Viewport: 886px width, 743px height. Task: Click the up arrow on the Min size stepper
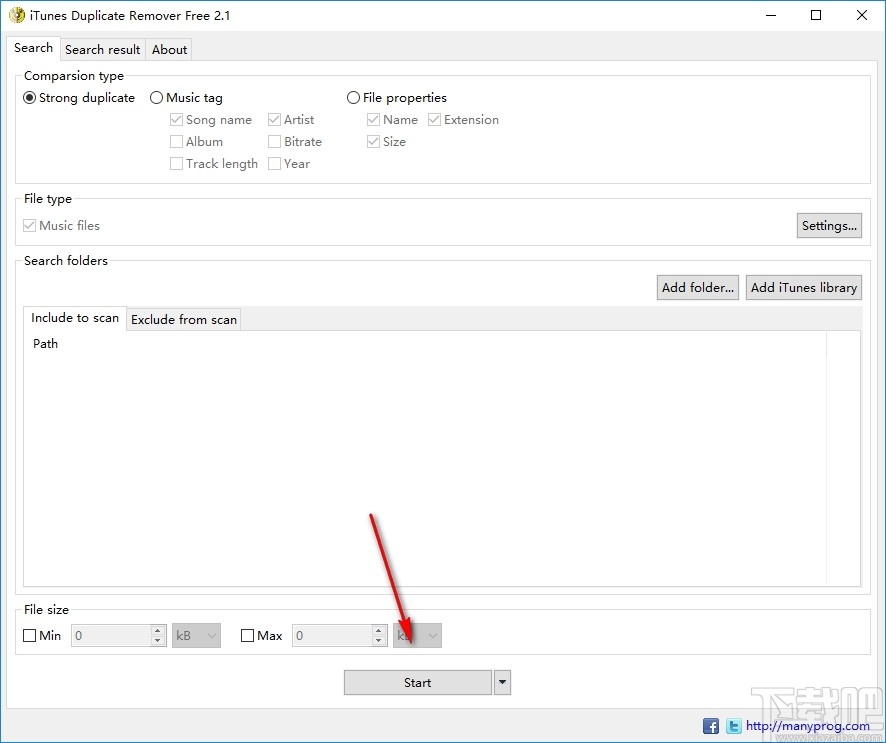tap(157, 630)
